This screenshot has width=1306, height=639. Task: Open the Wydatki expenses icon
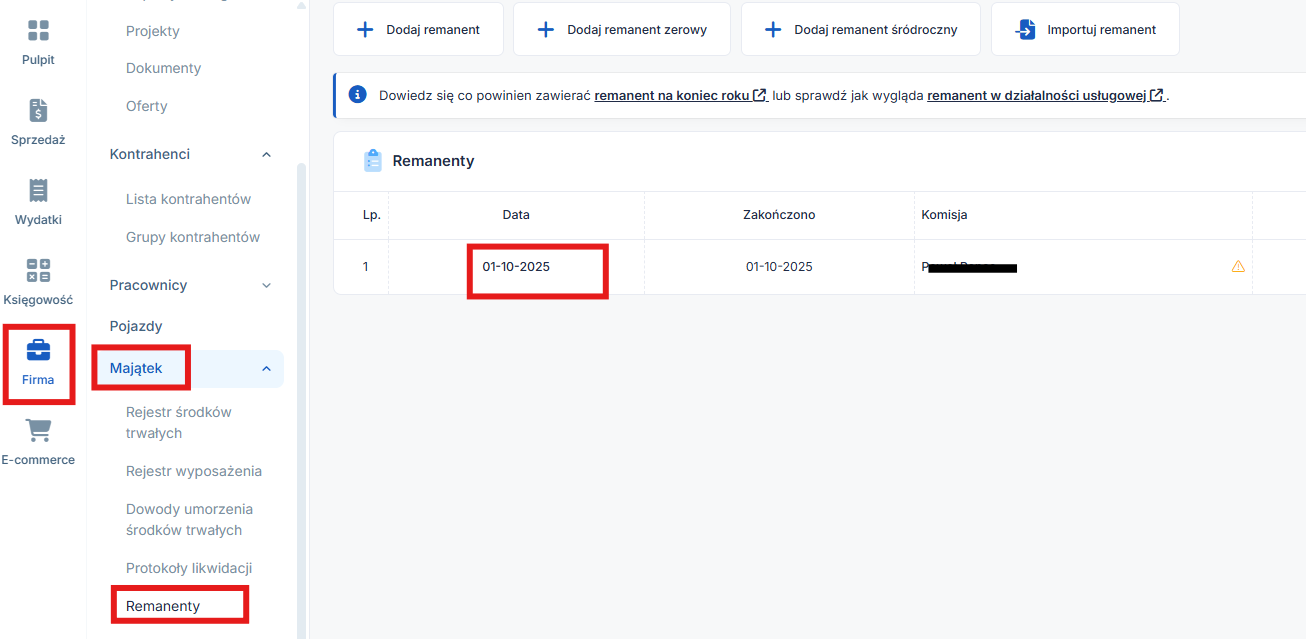(38, 191)
